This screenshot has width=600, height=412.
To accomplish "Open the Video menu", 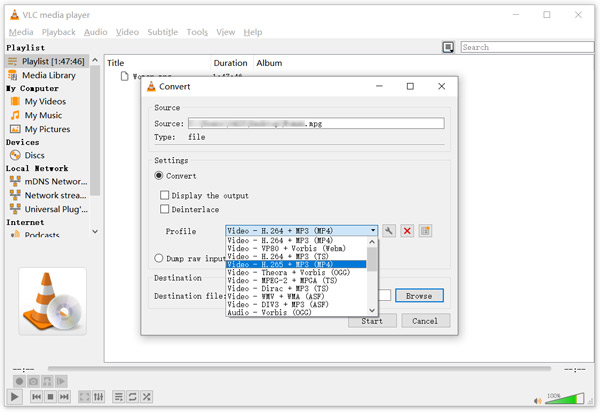I will (x=127, y=32).
